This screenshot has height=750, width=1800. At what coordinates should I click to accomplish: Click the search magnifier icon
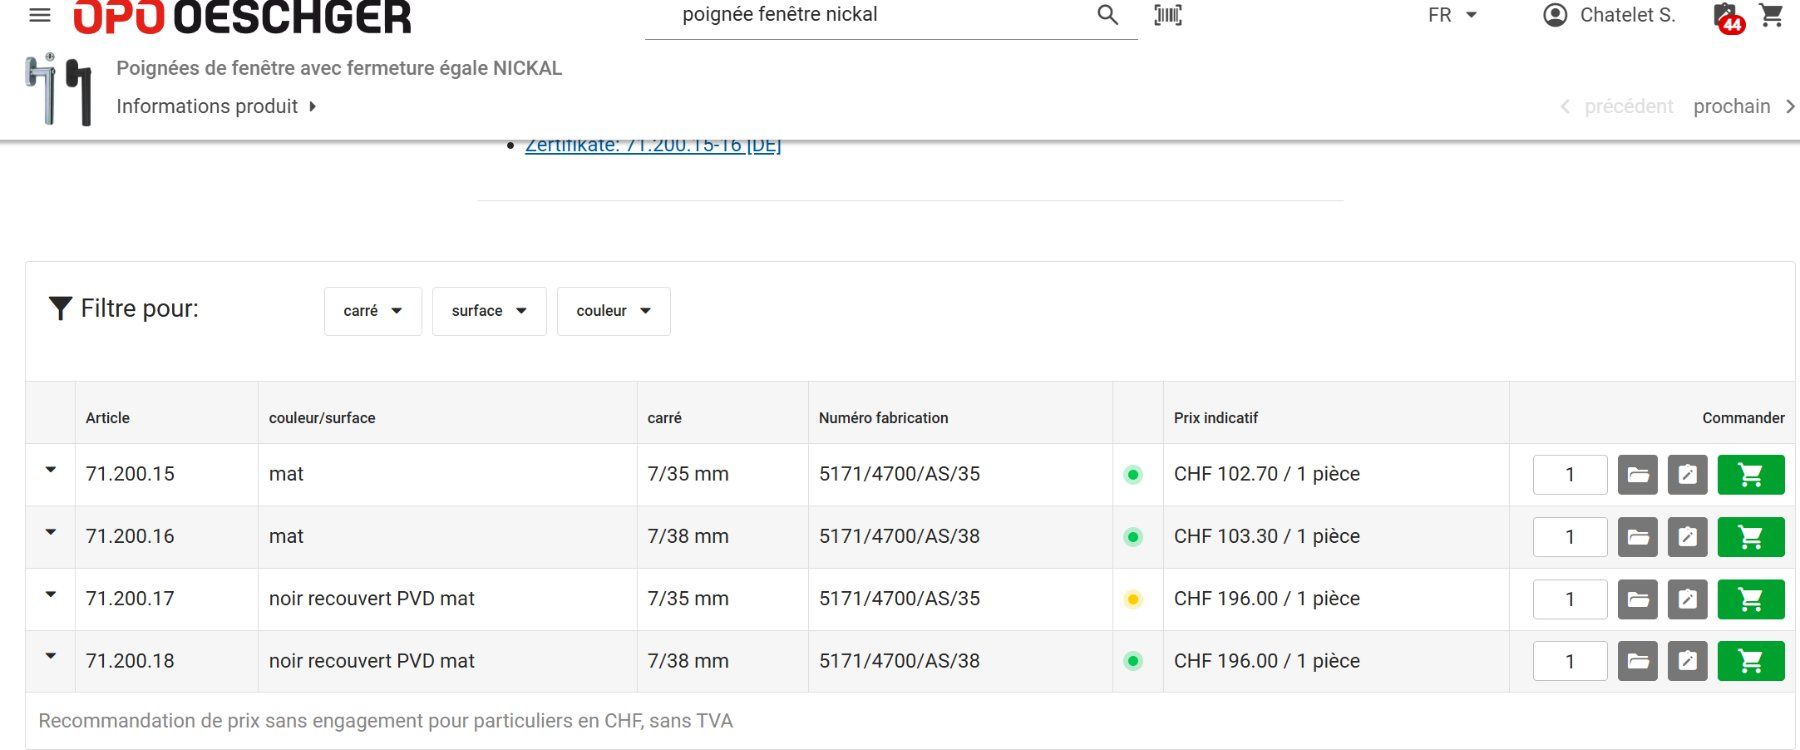[x=1107, y=15]
